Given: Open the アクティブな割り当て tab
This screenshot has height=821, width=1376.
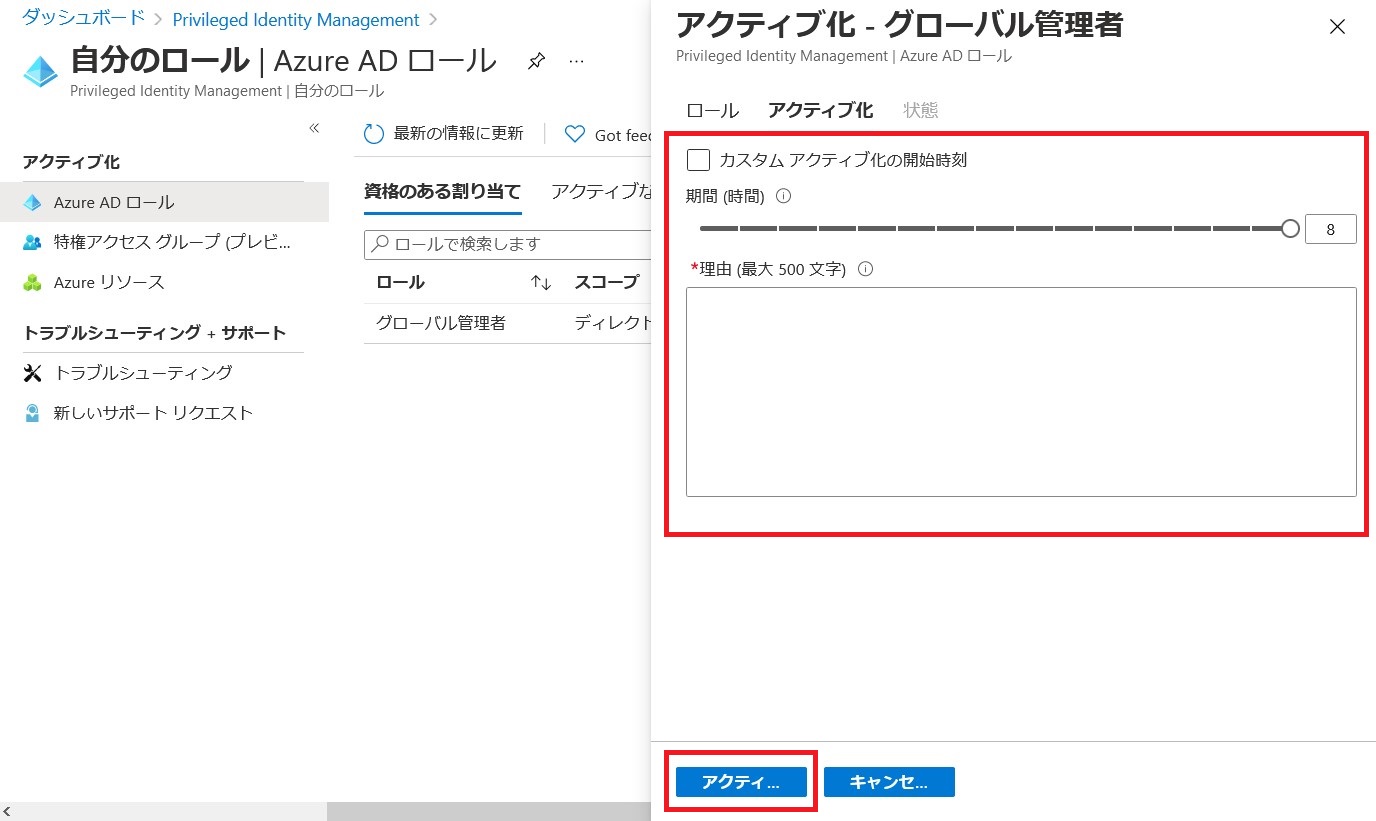Looking at the screenshot, I should coord(601,192).
